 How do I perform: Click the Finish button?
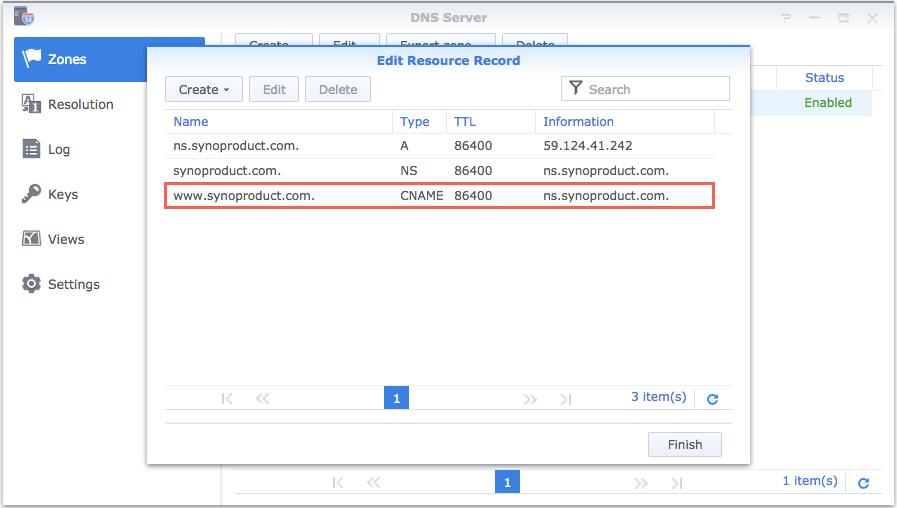coord(685,444)
